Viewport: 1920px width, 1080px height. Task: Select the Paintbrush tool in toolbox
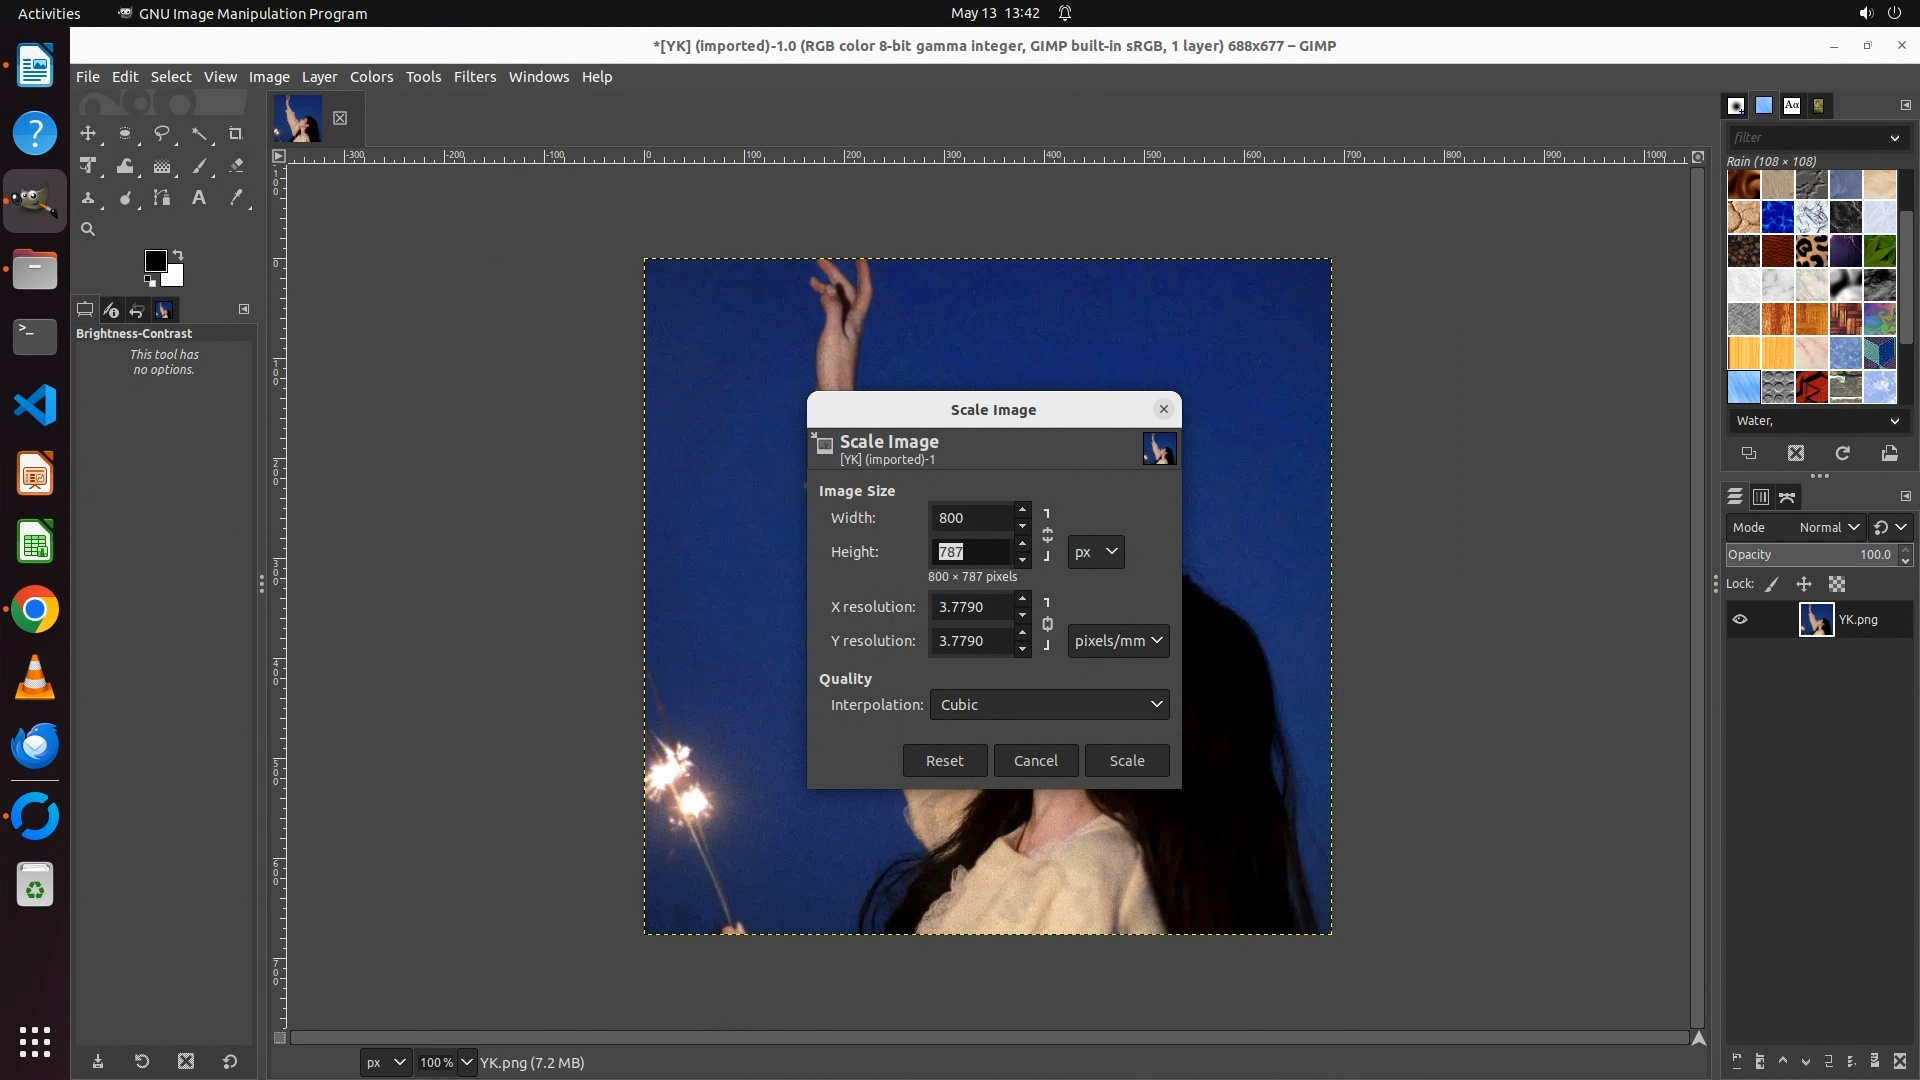pyautogui.click(x=199, y=166)
